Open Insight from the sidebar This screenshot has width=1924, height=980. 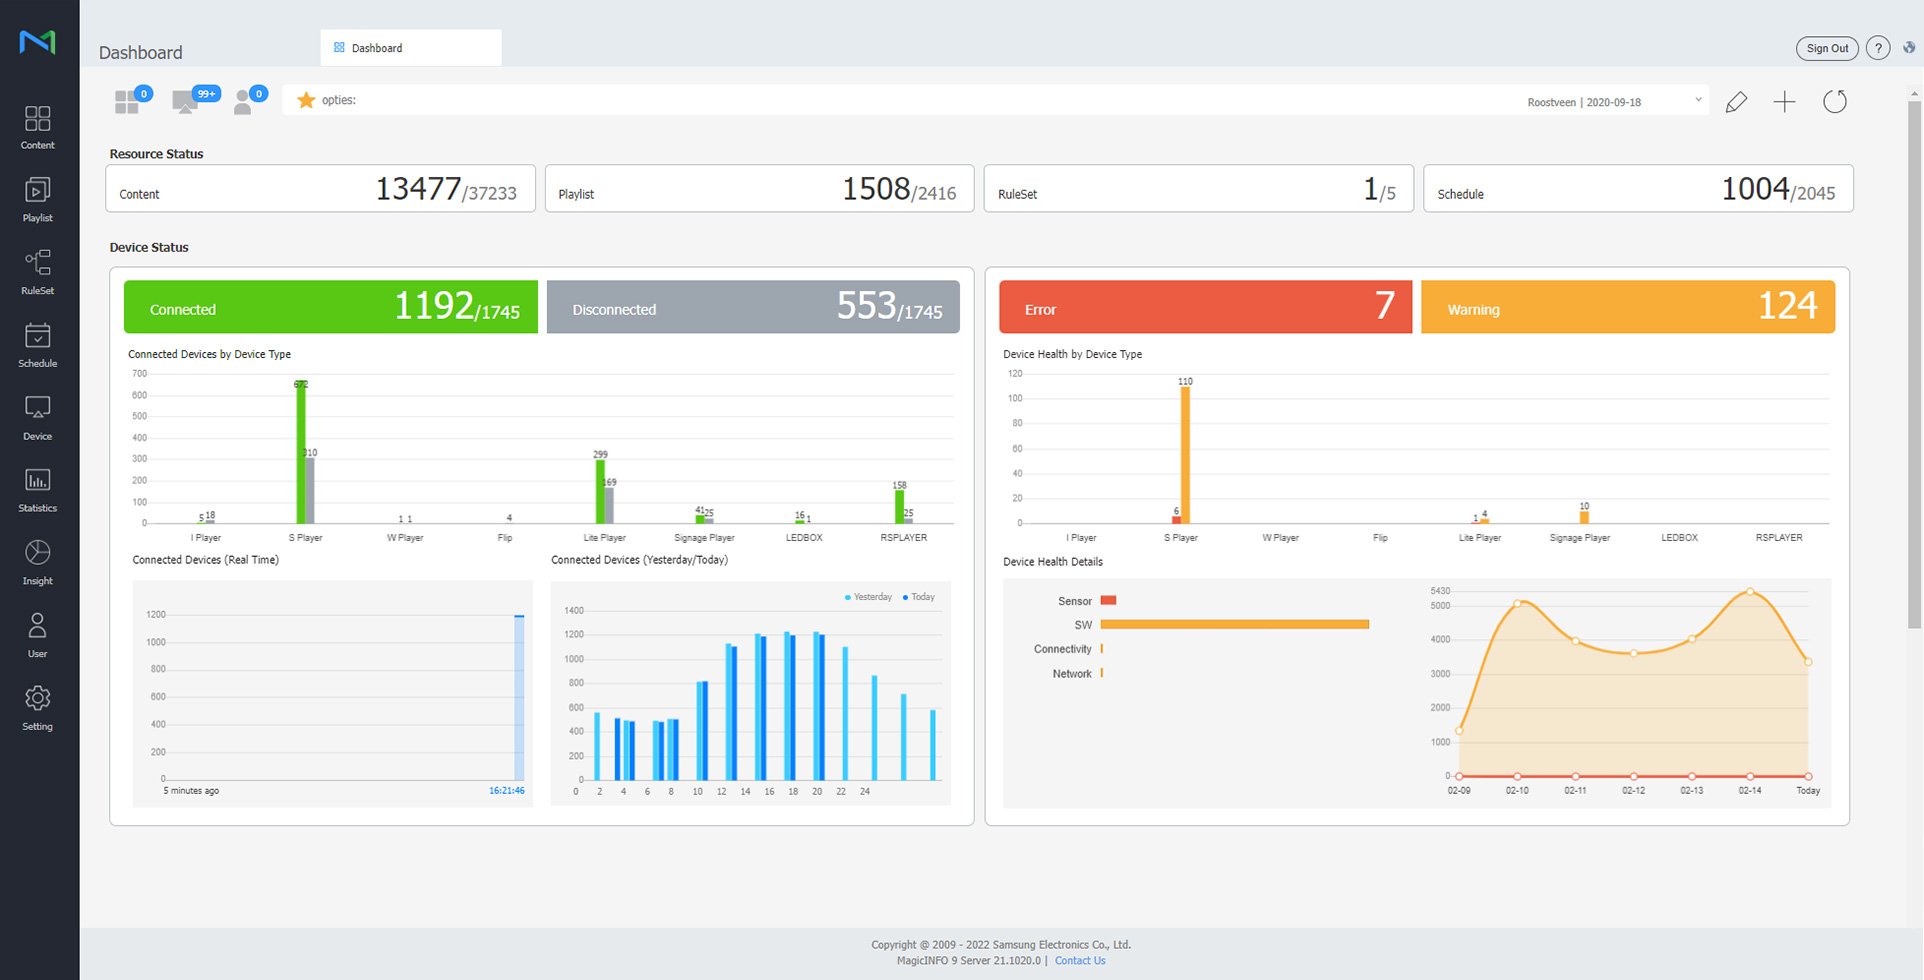tap(38, 563)
